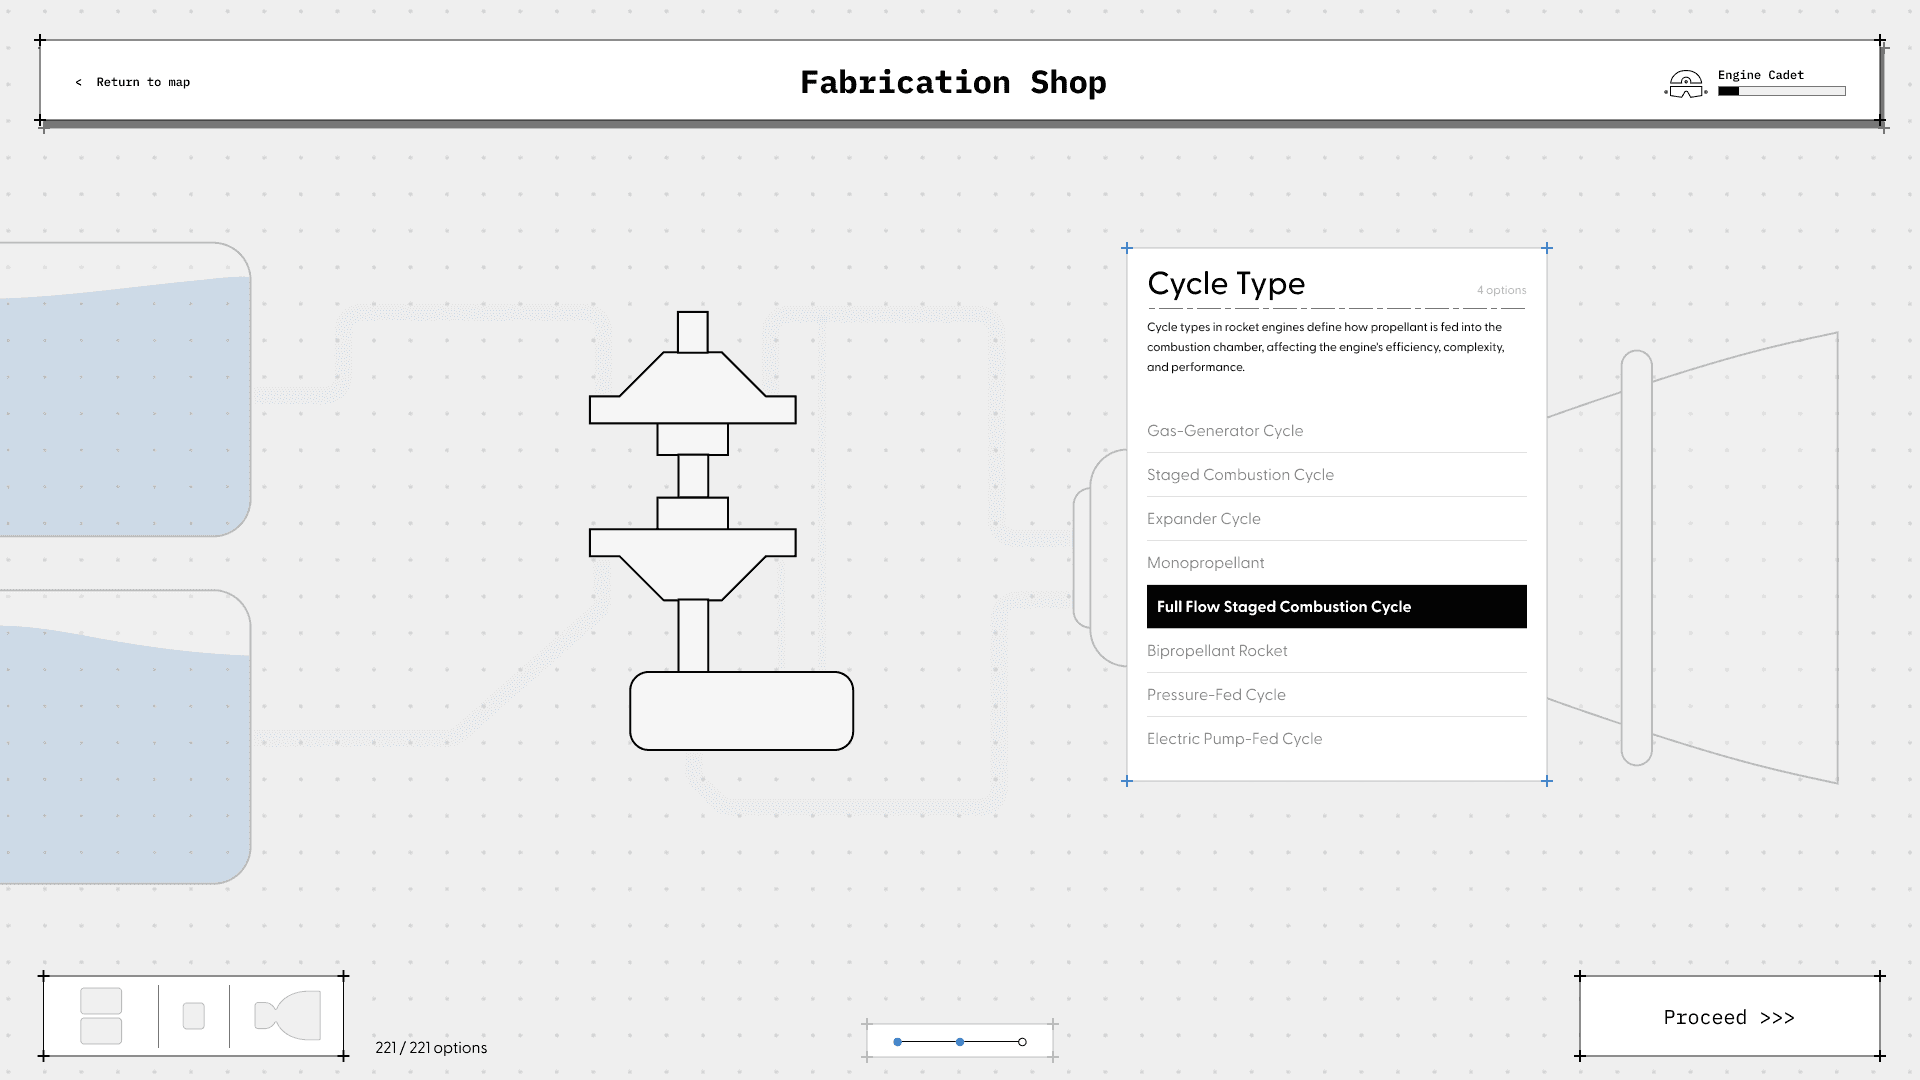Click the faint nozzle outline sketch on the right
Screen dimensions: 1920x1080
coord(1740,560)
